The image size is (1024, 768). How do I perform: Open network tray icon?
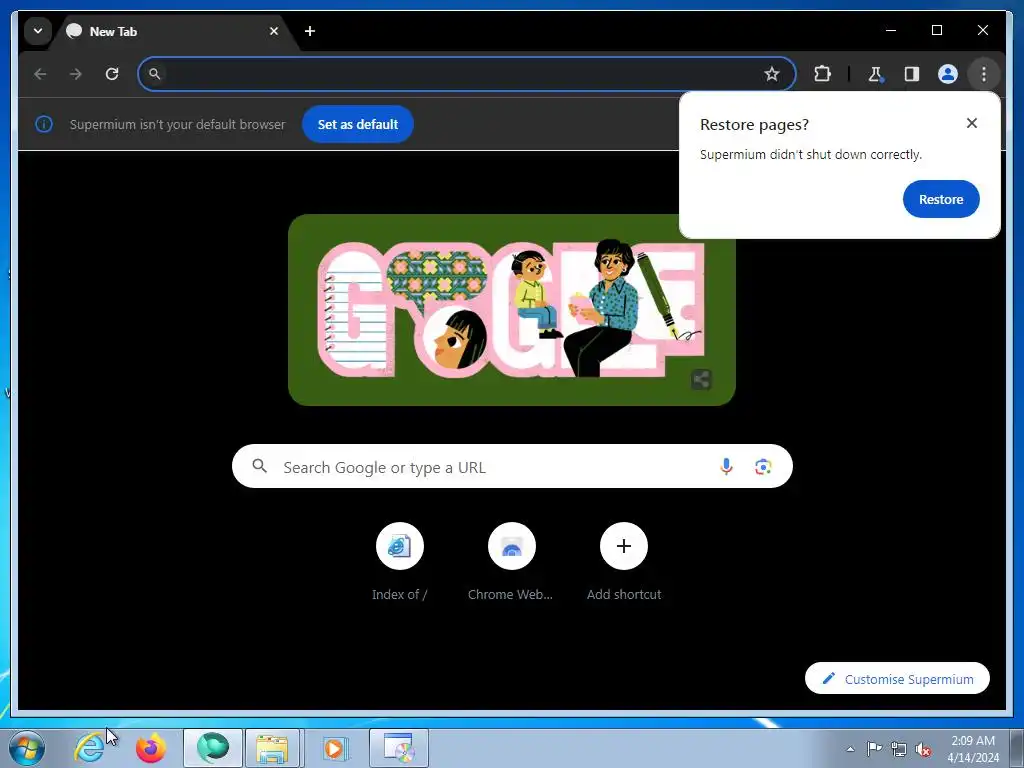pyautogui.click(x=899, y=749)
